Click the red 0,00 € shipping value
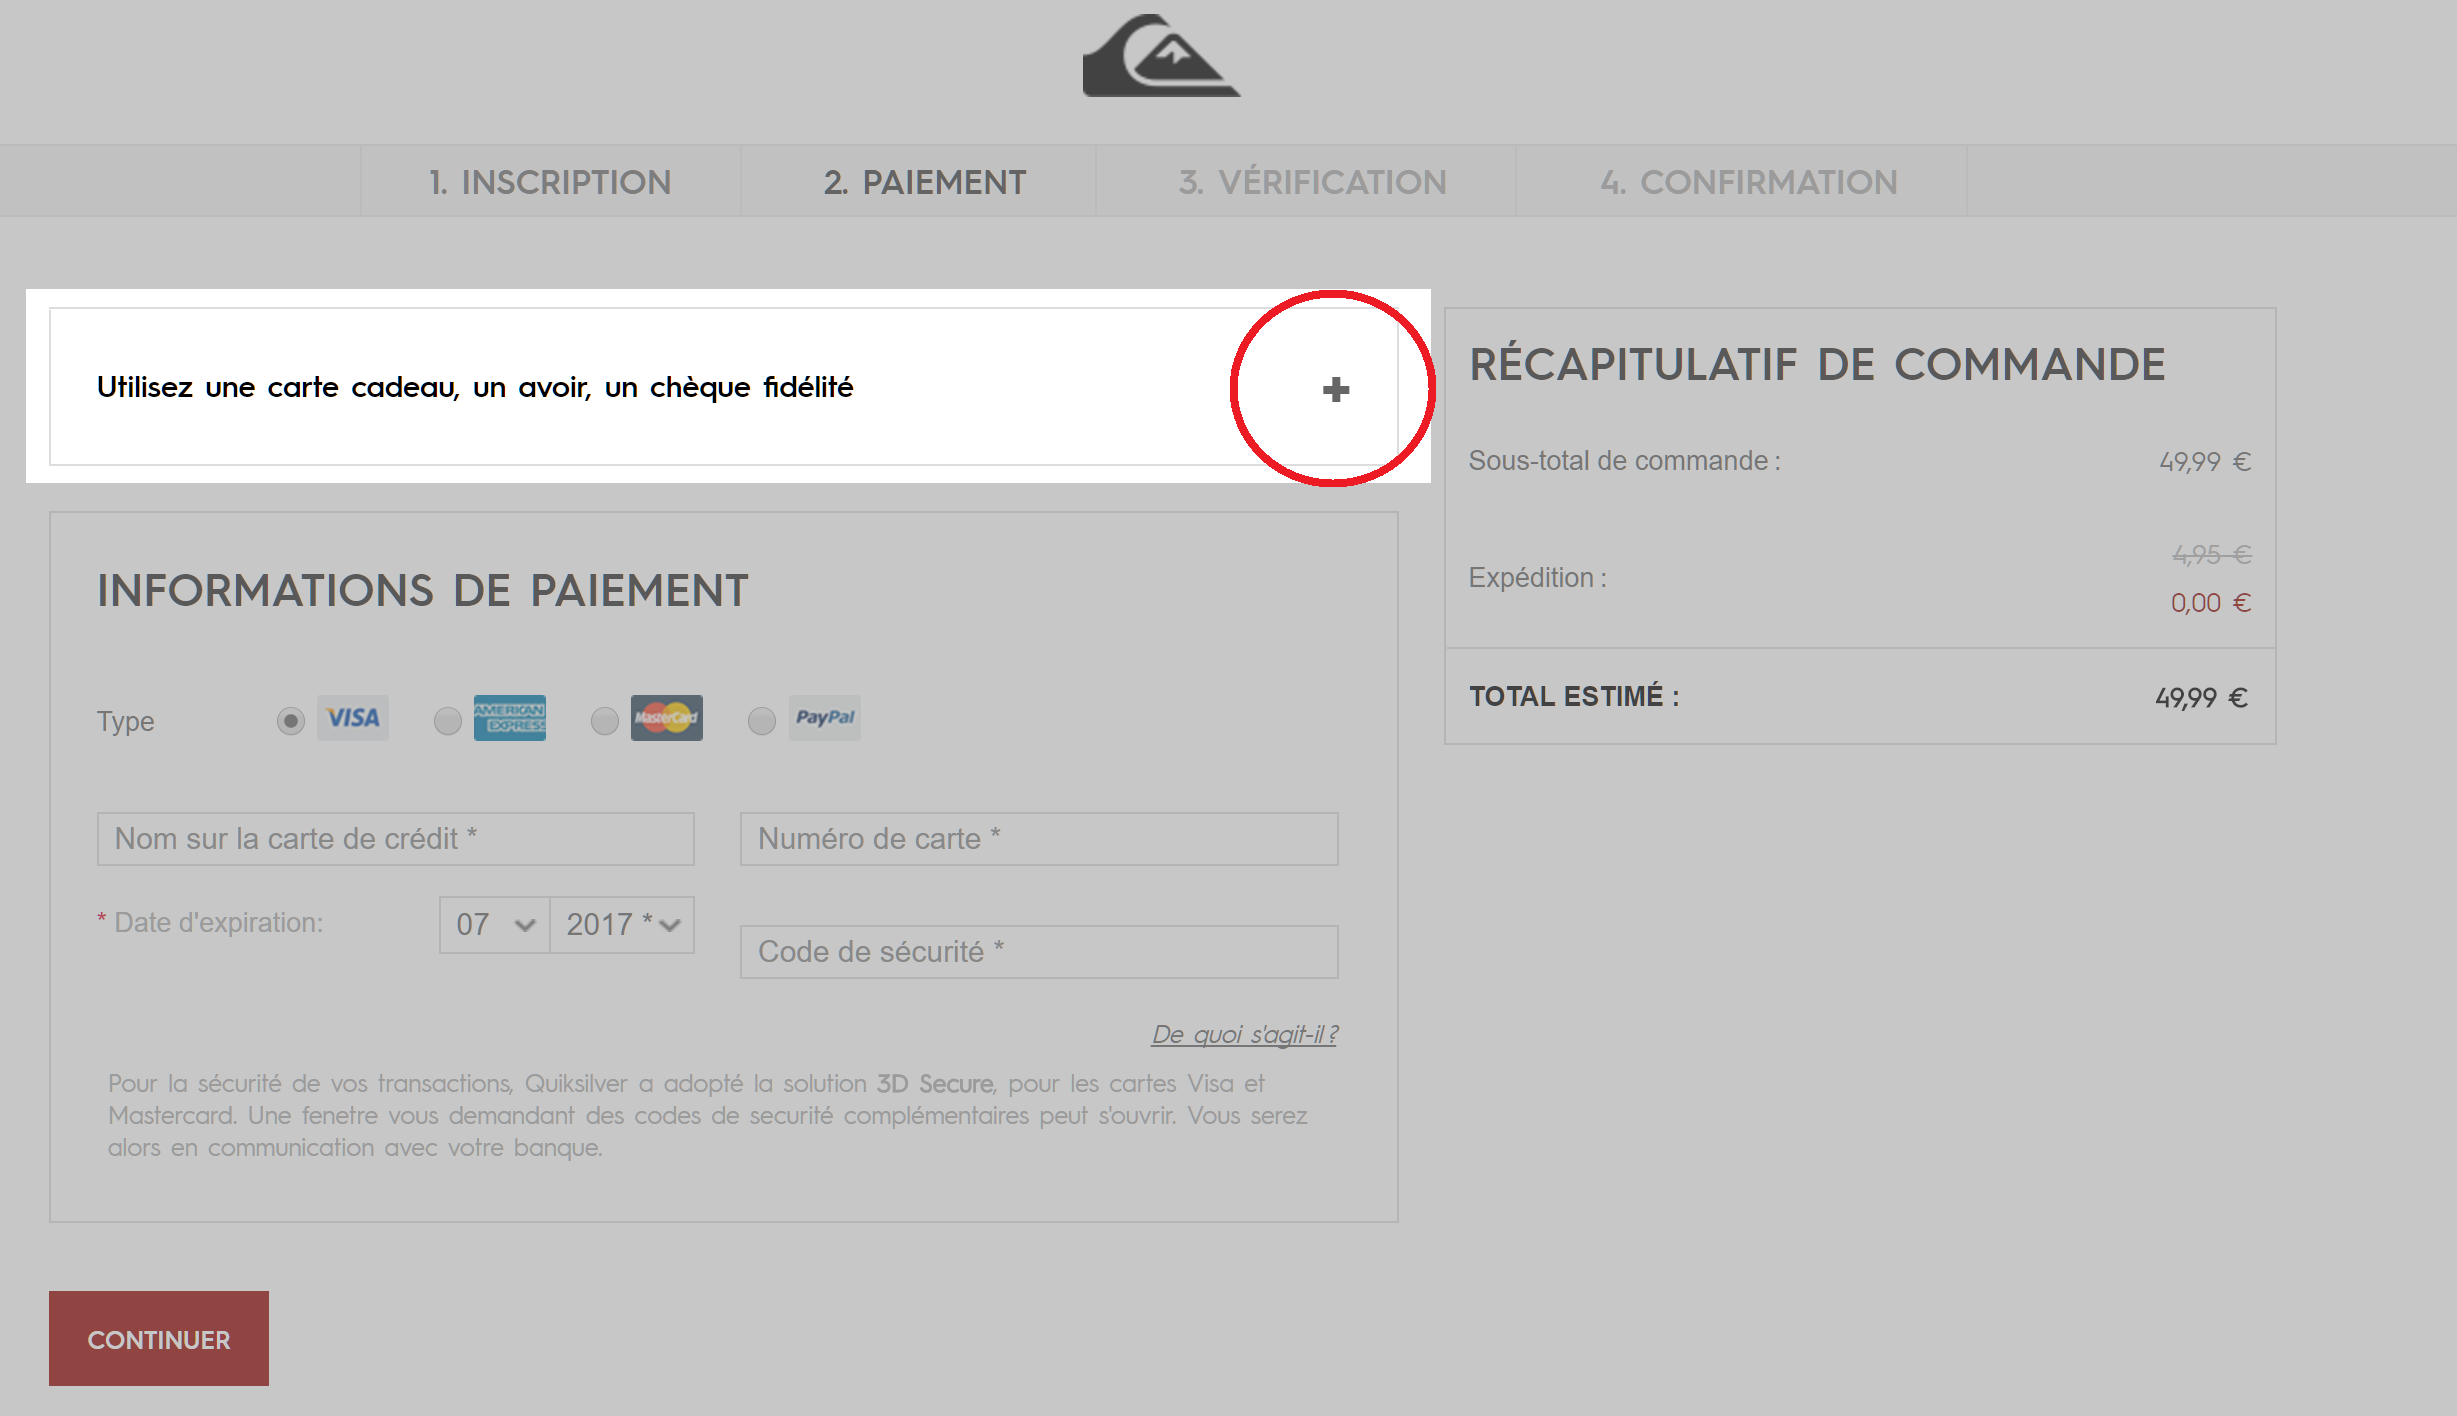The width and height of the screenshot is (2457, 1416). coord(2211,603)
